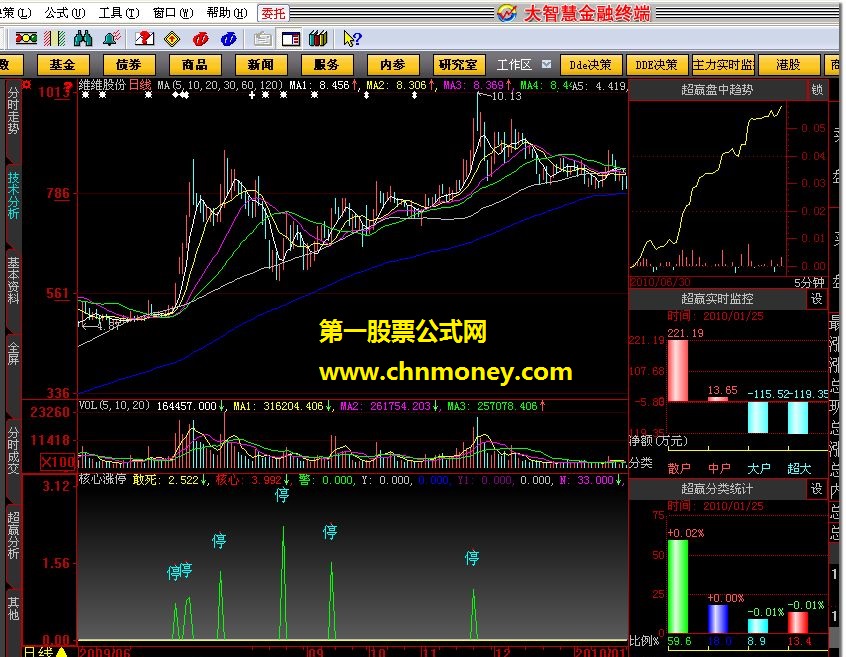Screen dimensions: 846x657
Task: Click the 委托 entrust button
Action: pos(273,13)
